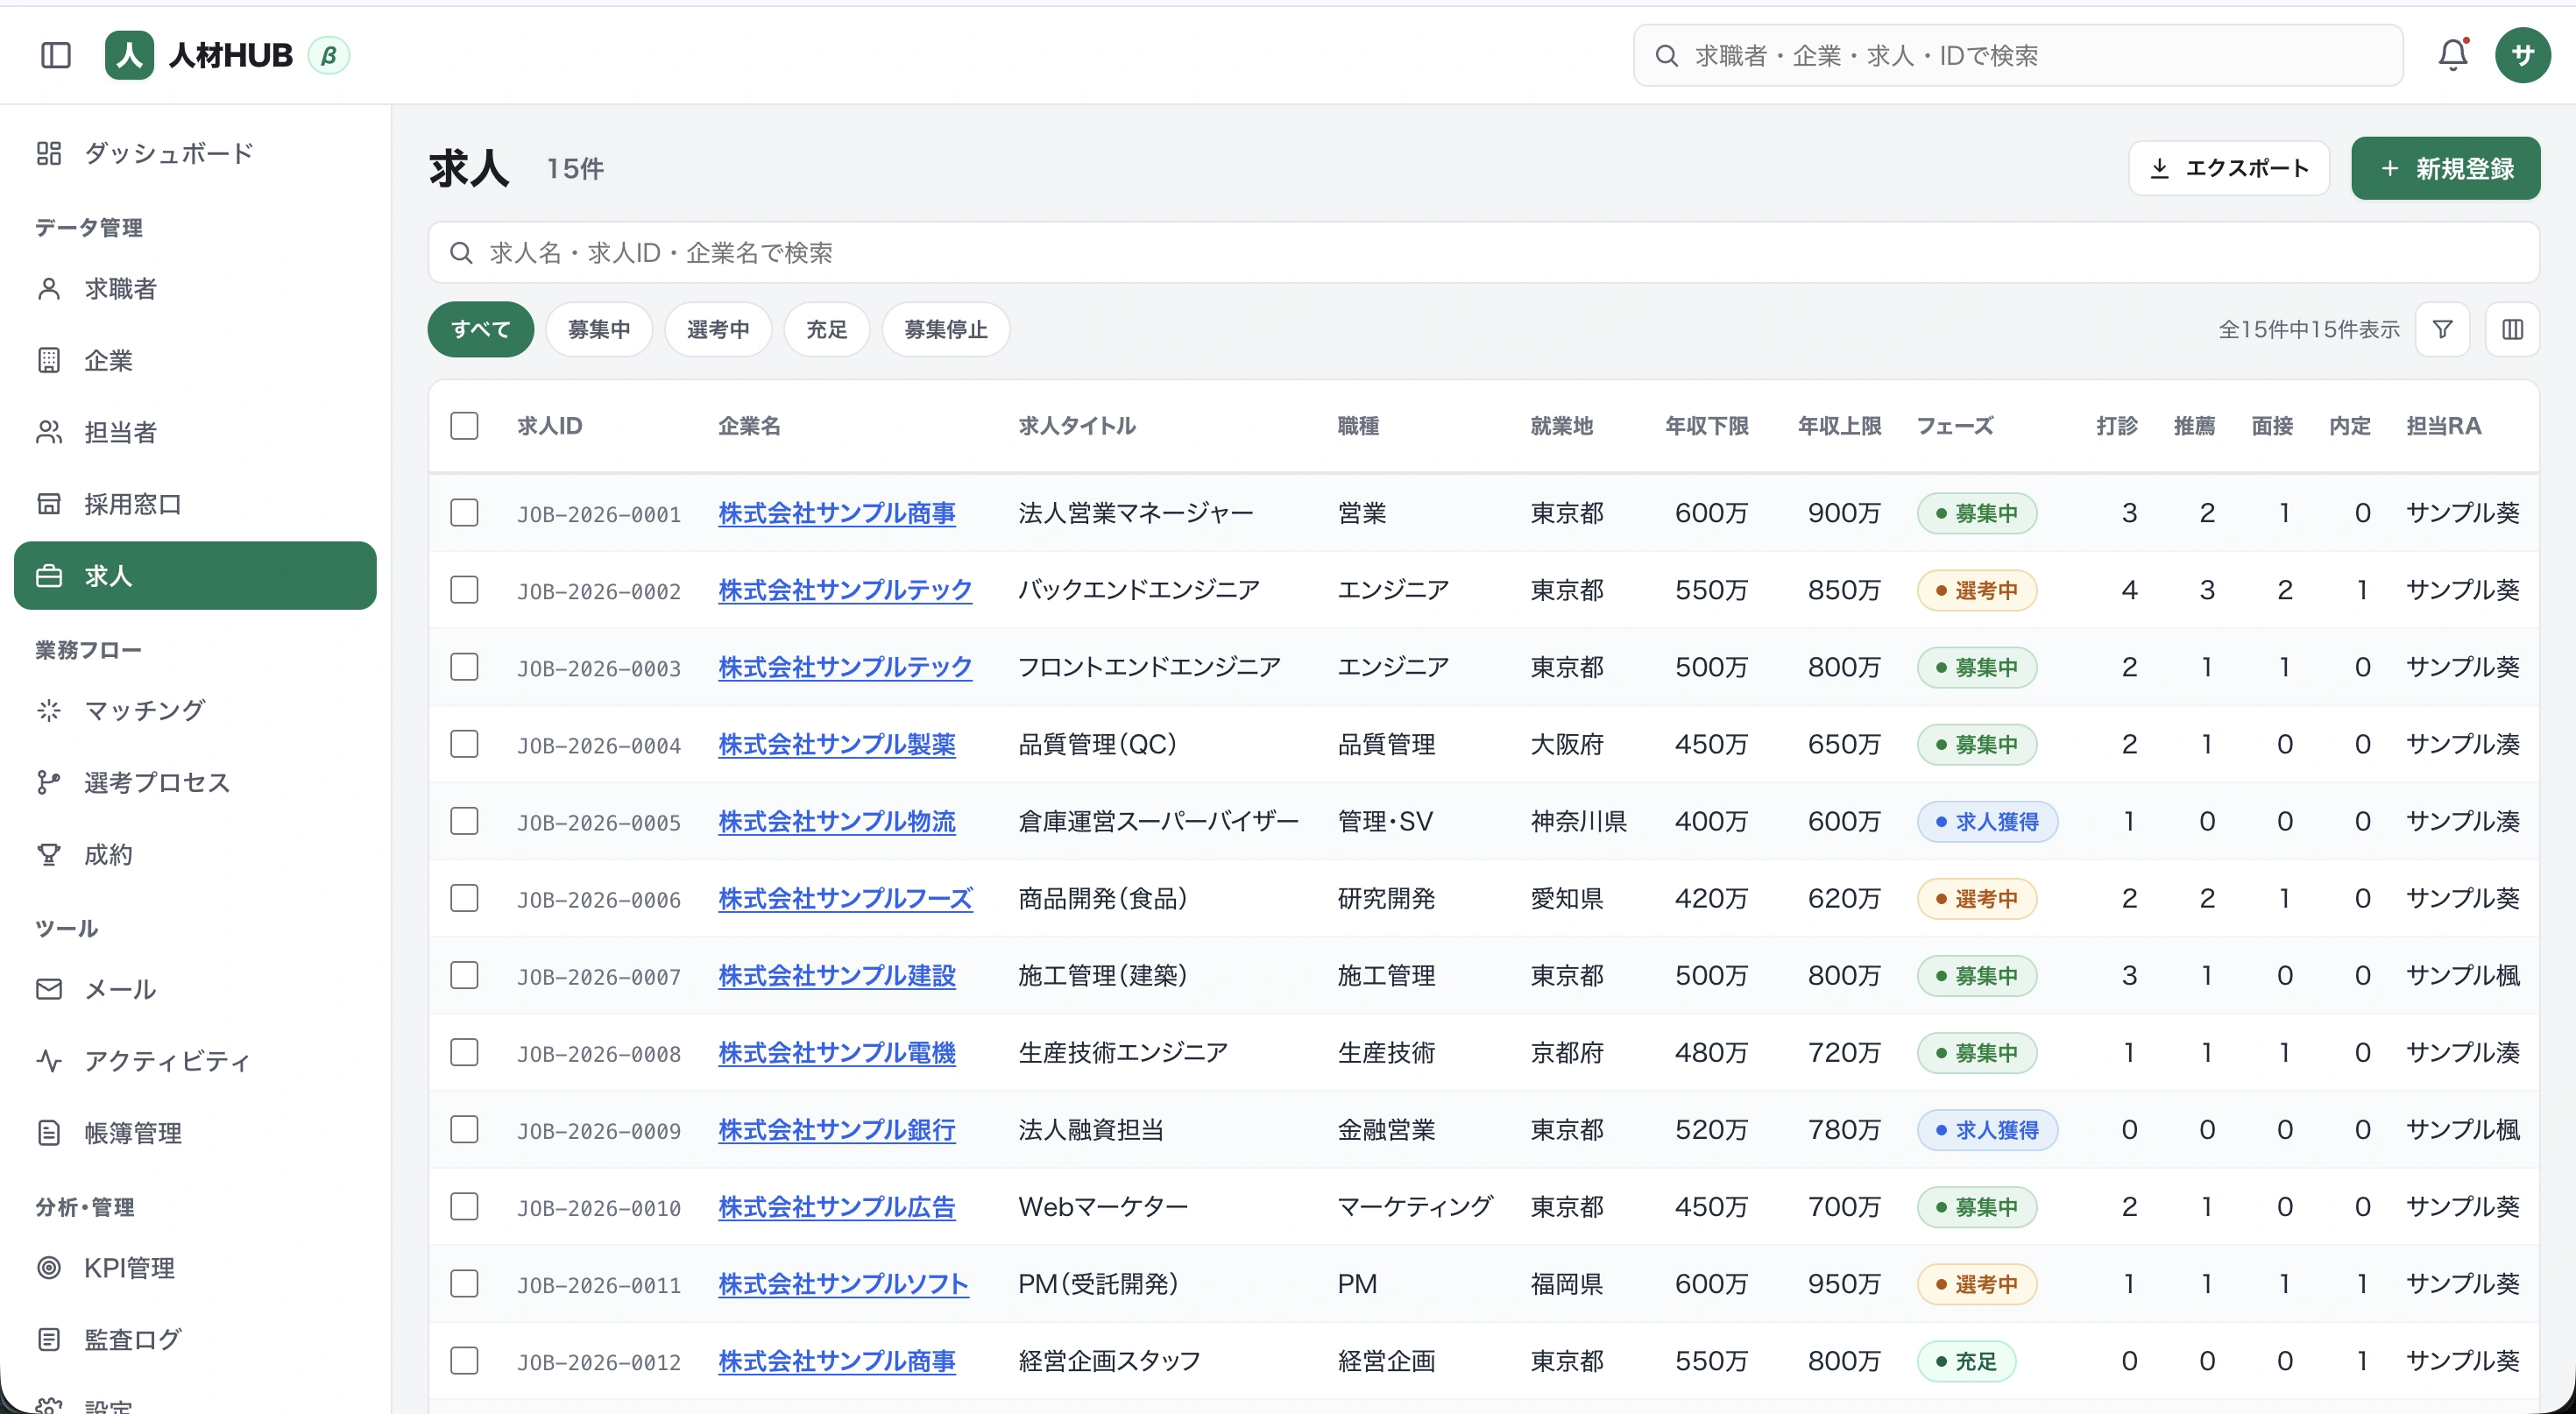Check the row JOB-2026-0006 checkbox
The width and height of the screenshot is (2576, 1414).
(464, 898)
